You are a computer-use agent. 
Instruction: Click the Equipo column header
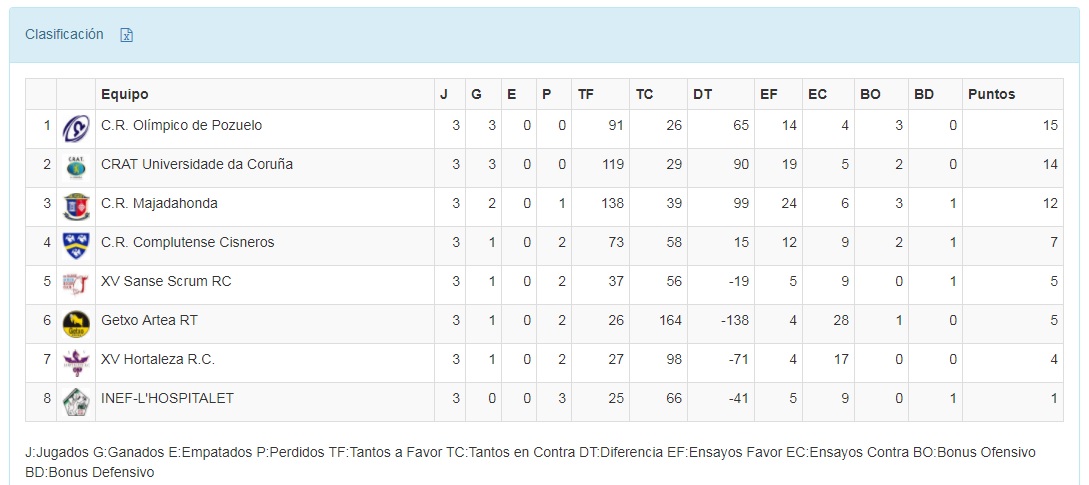125,94
